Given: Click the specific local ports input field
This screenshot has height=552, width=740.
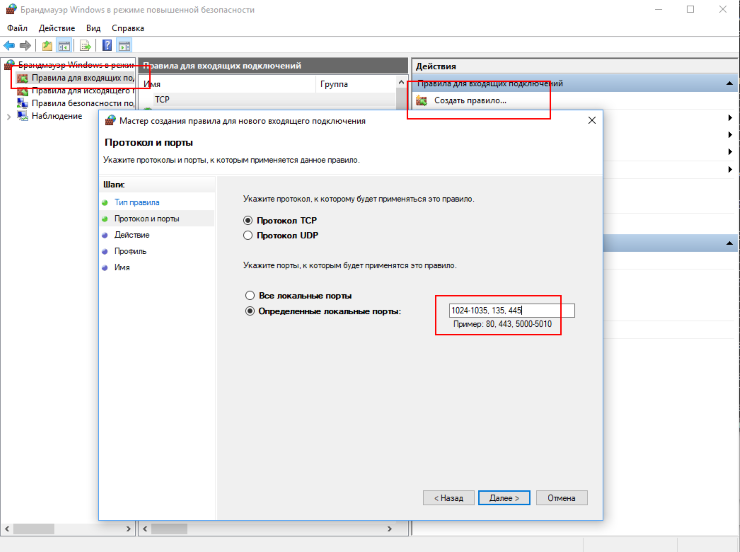Looking at the screenshot, I should click(512, 310).
